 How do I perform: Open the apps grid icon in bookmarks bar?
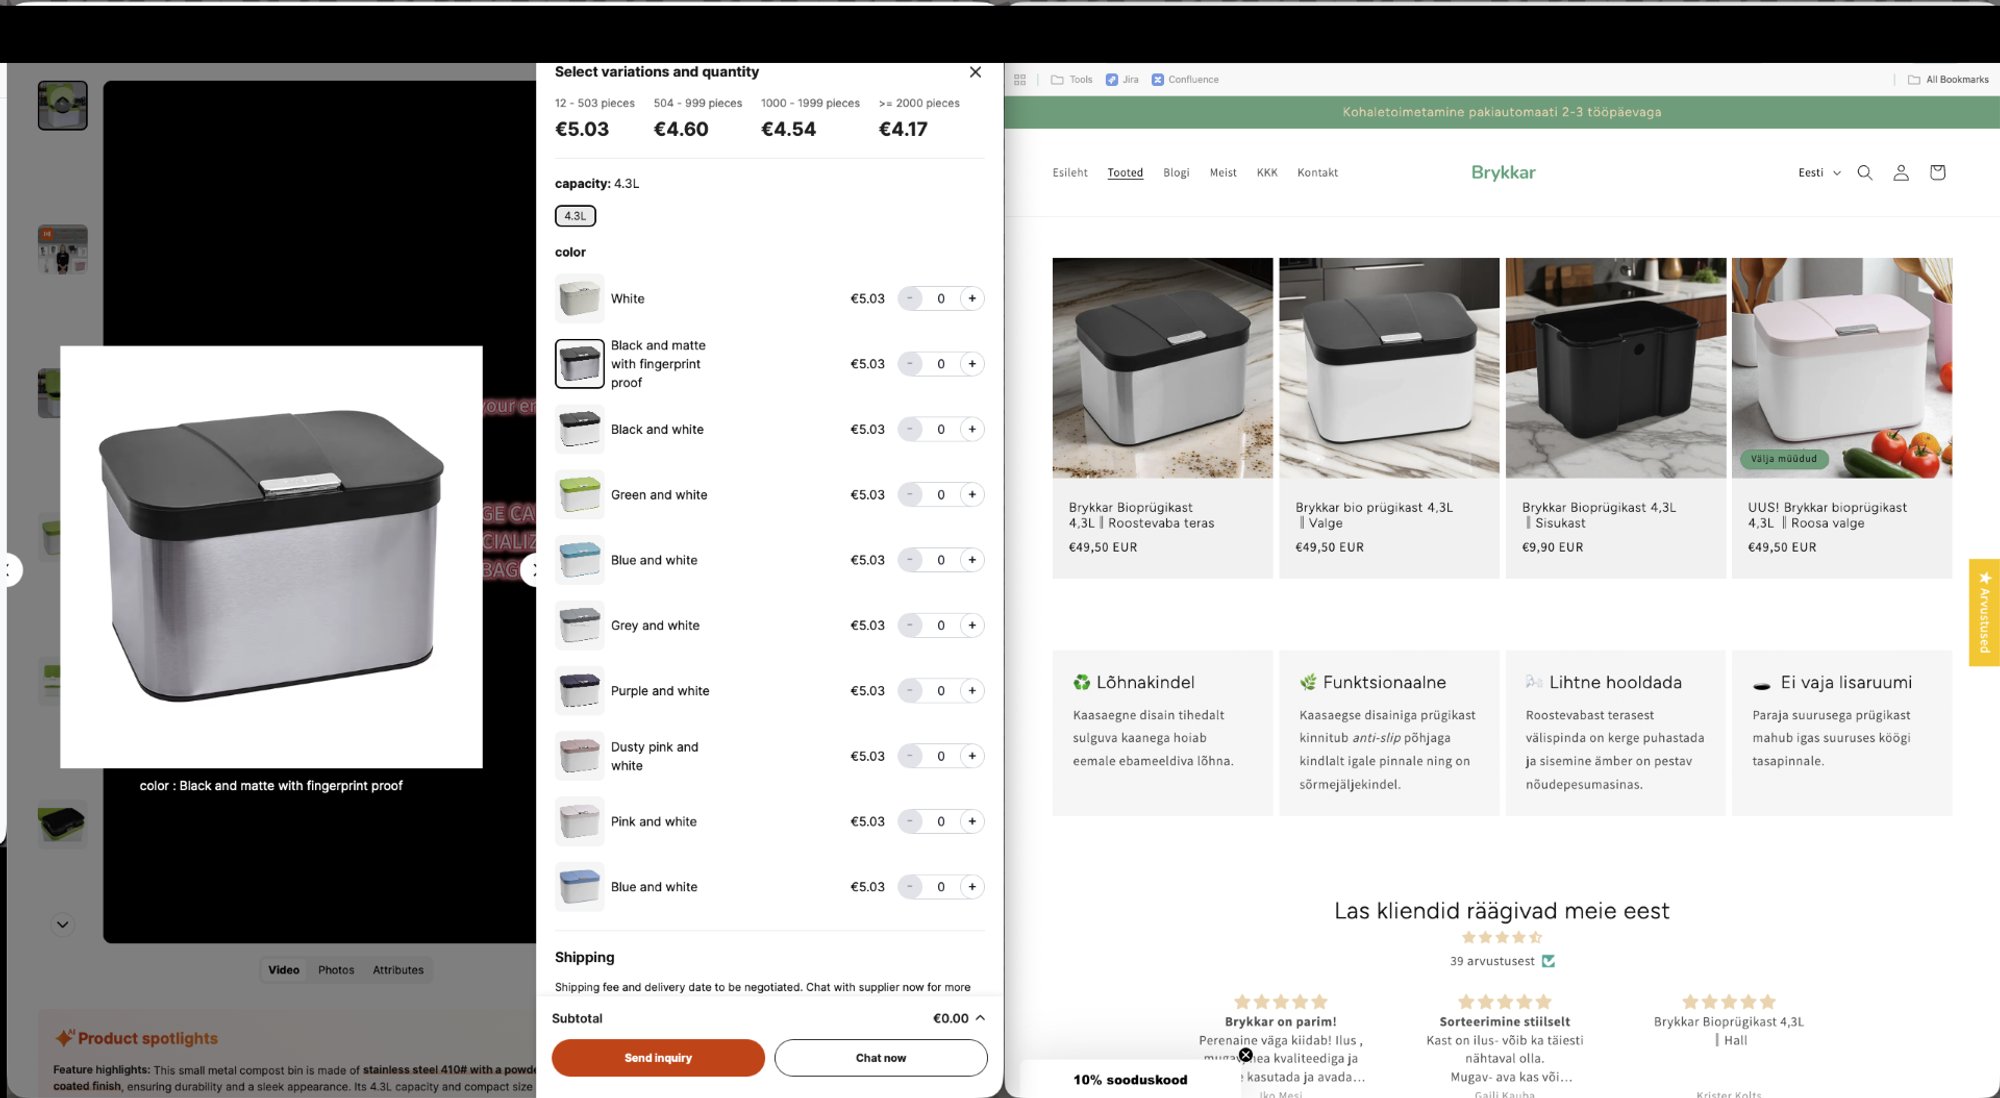1020,79
